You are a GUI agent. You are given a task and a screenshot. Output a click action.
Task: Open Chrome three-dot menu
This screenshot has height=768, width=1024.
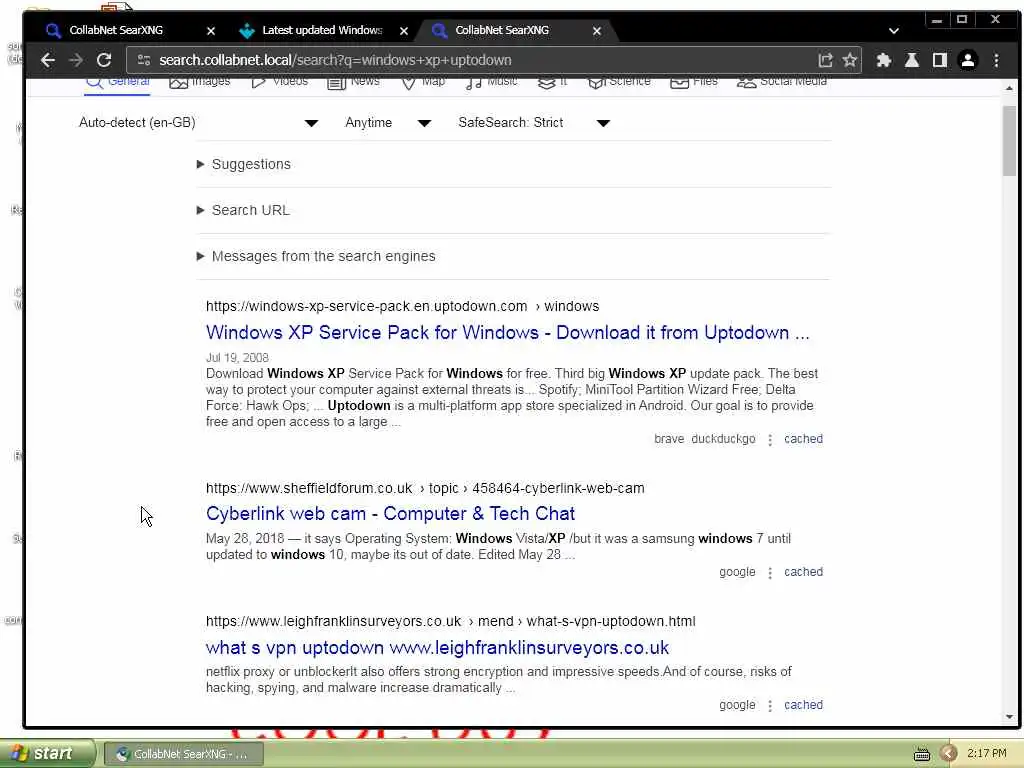point(997,60)
